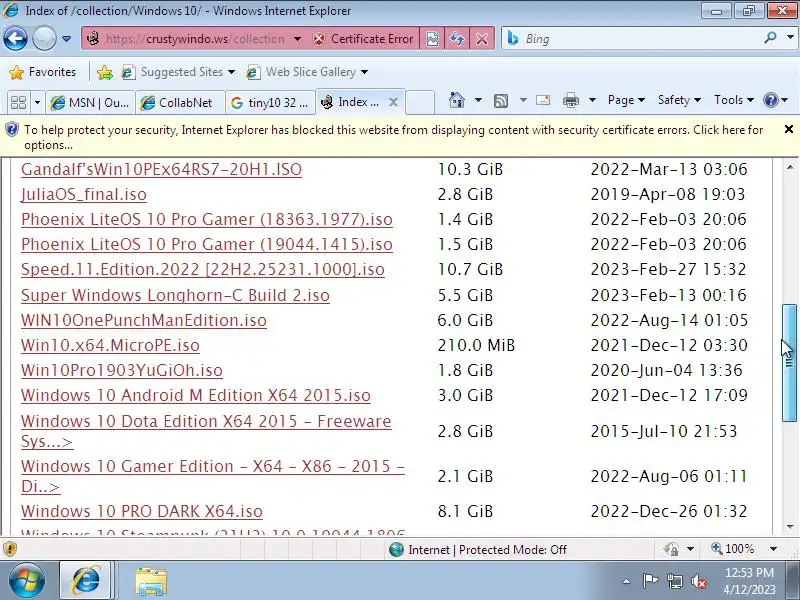The image size is (800, 600).
Task: Expand the feeds dropdown arrow
Action: click(523, 100)
